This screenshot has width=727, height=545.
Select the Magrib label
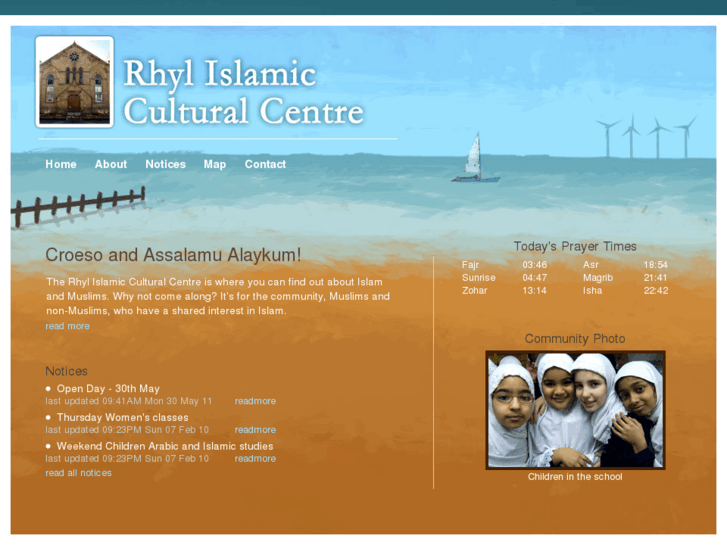pos(598,278)
